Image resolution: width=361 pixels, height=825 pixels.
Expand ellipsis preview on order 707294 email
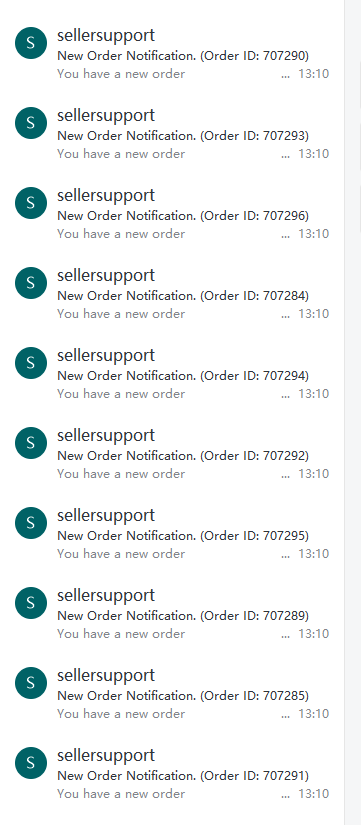pos(286,396)
